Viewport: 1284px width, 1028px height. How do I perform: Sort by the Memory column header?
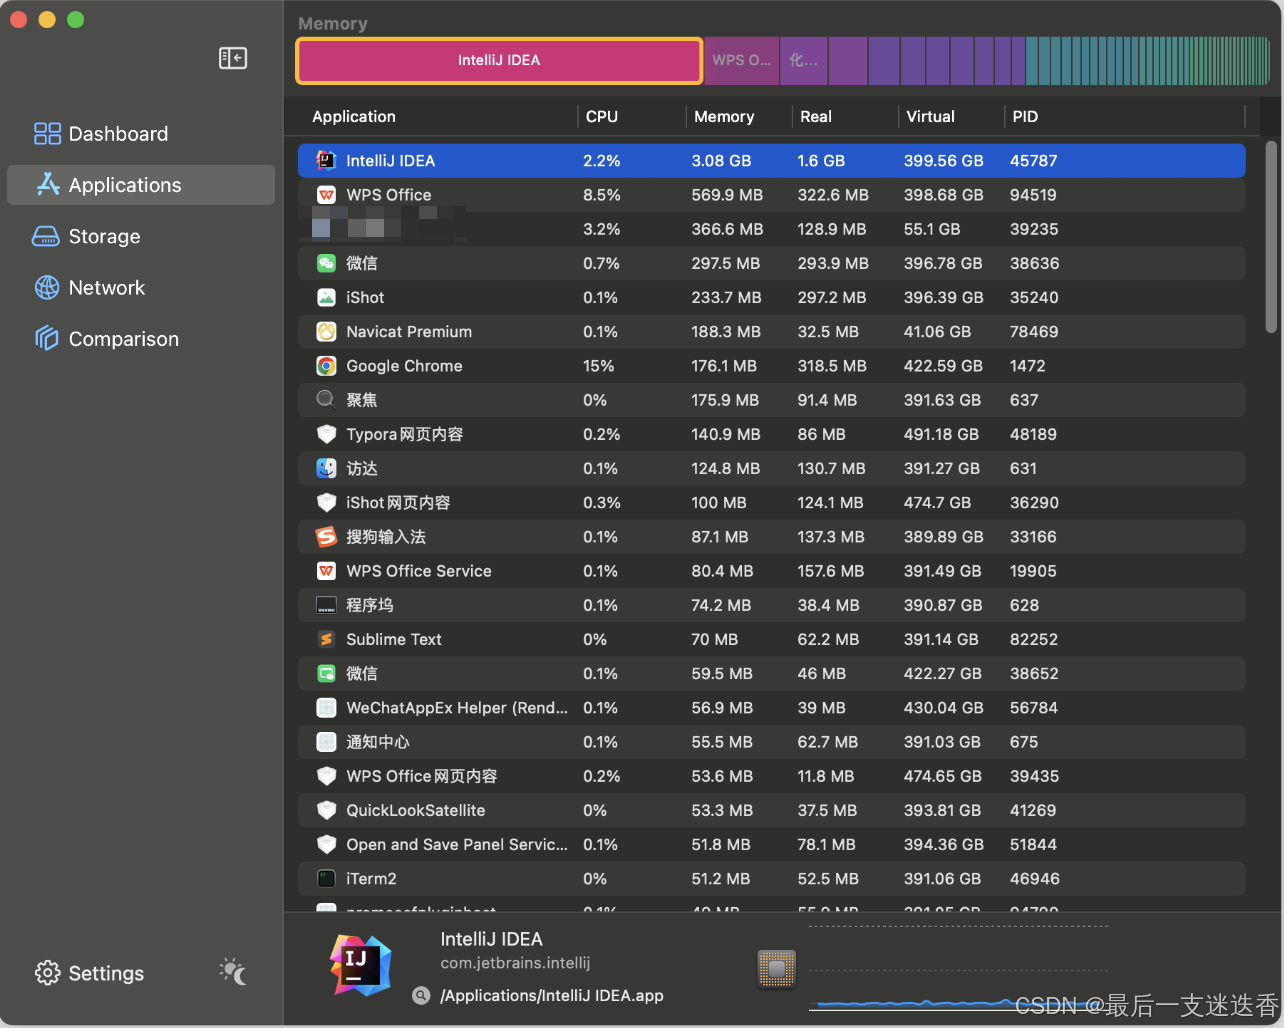pyautogui.click(x=724, y=117)
